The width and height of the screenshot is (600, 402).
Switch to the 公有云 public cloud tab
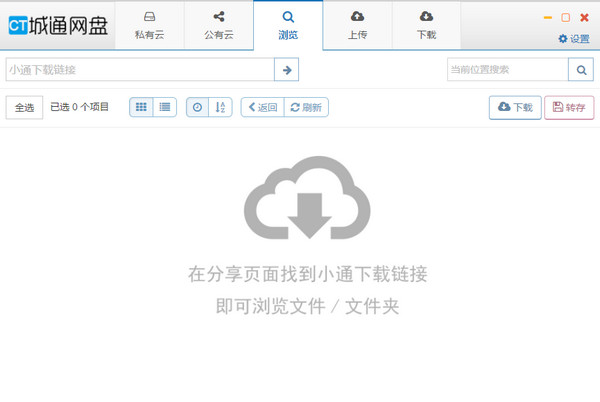click(x=218, y=25)
